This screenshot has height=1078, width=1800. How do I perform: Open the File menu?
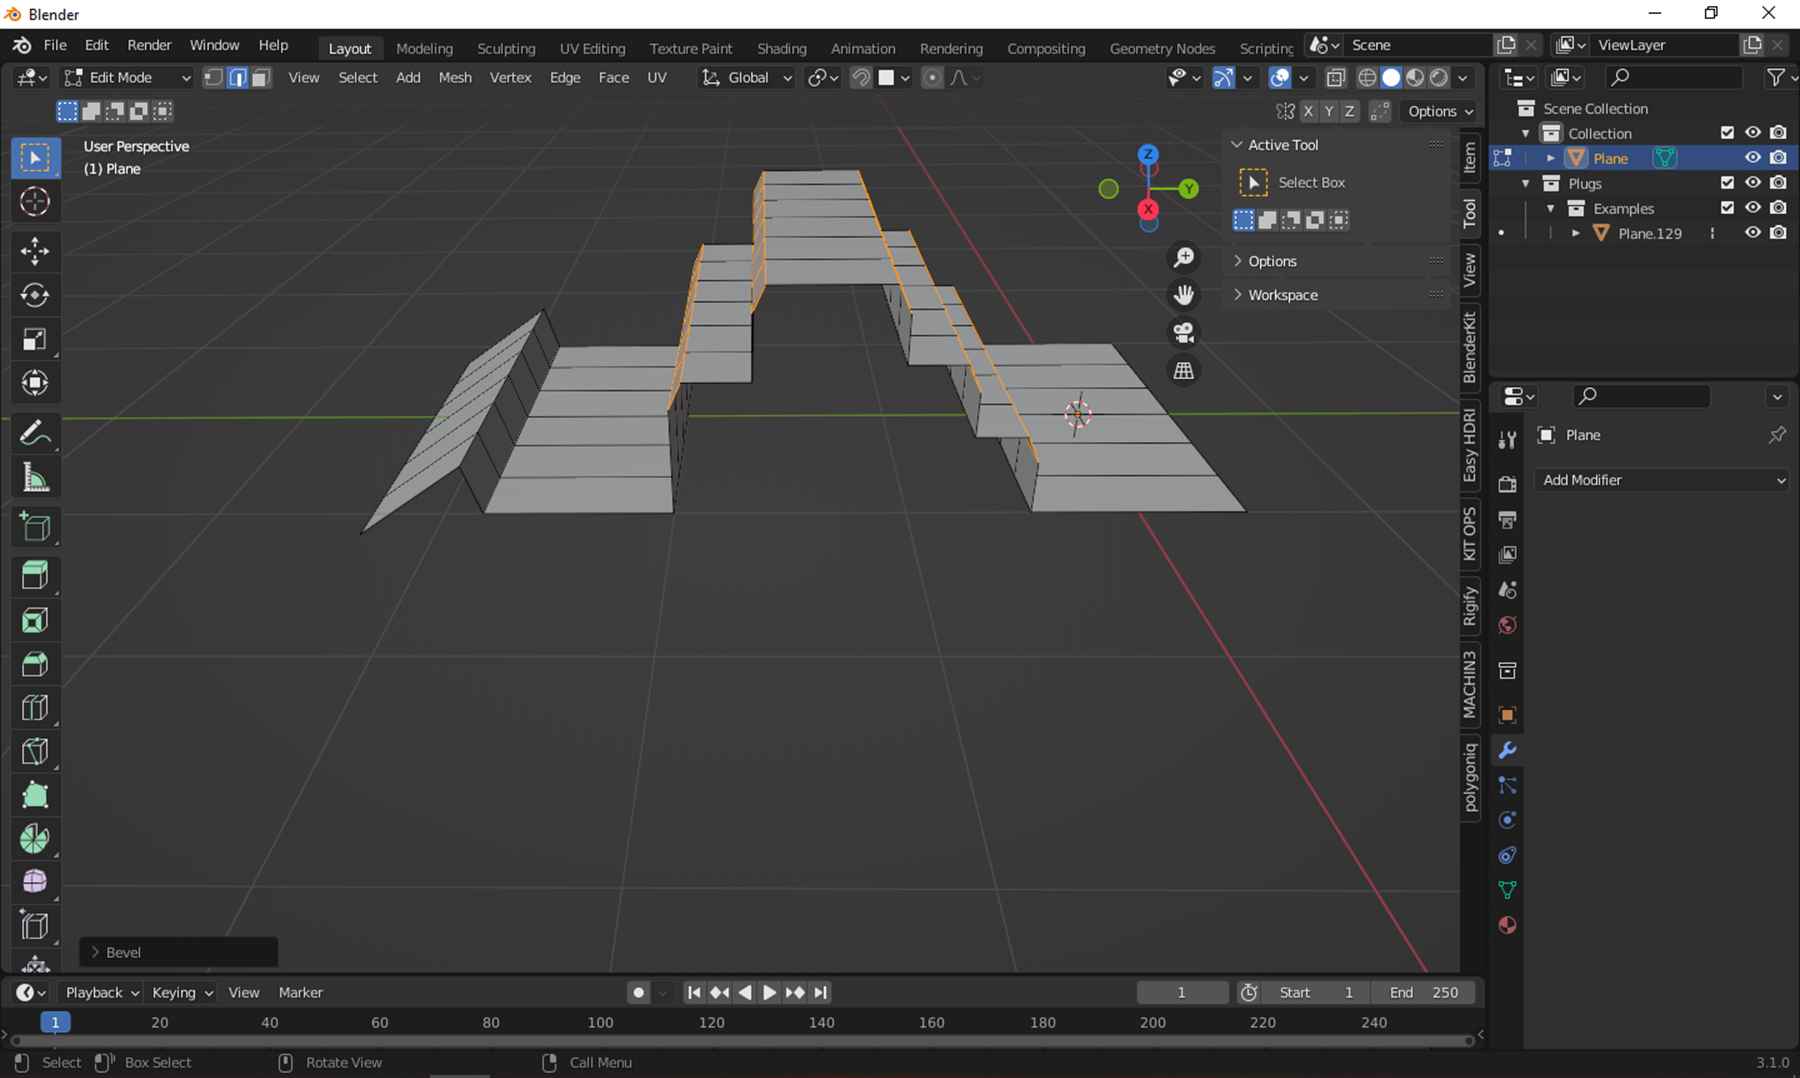click(x=55, y=45)
